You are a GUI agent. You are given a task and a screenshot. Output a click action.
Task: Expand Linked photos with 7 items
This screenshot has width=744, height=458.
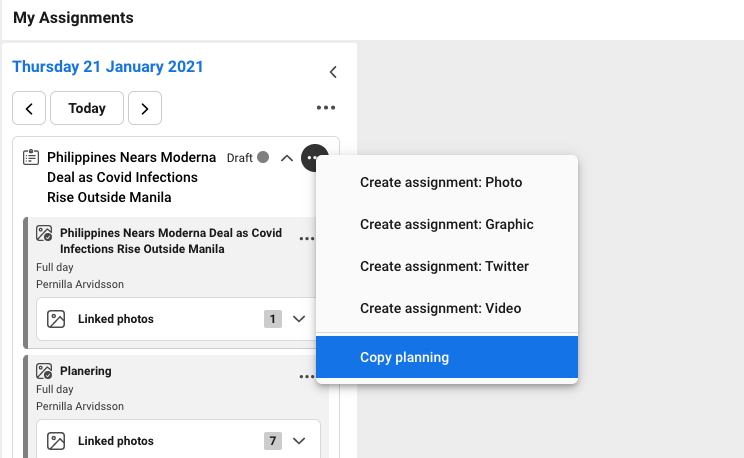[298, 441]
